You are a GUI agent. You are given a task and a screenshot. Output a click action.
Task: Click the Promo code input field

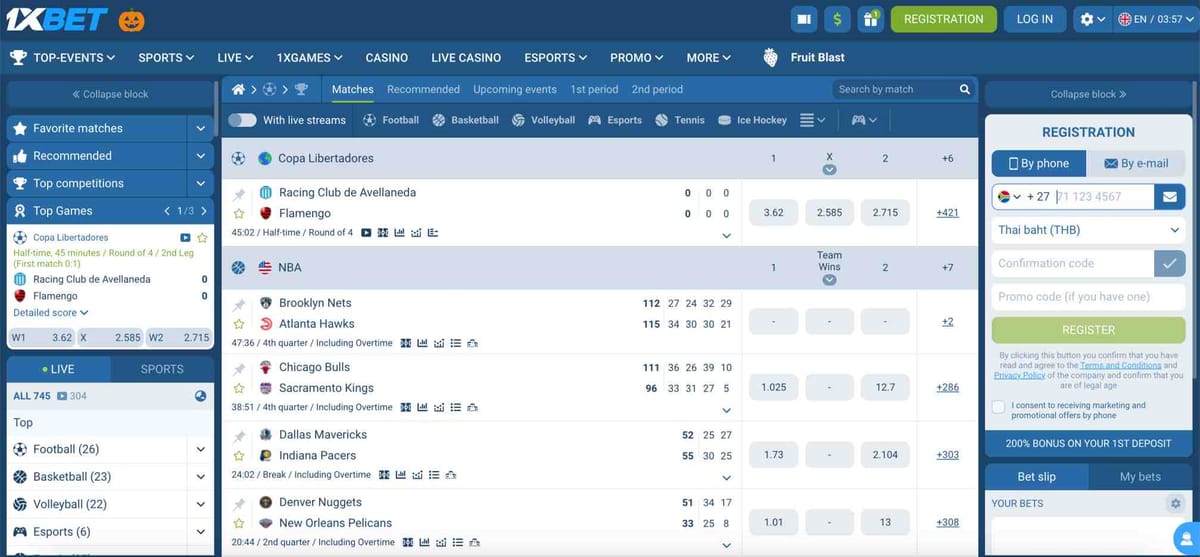click(1088, 297)
